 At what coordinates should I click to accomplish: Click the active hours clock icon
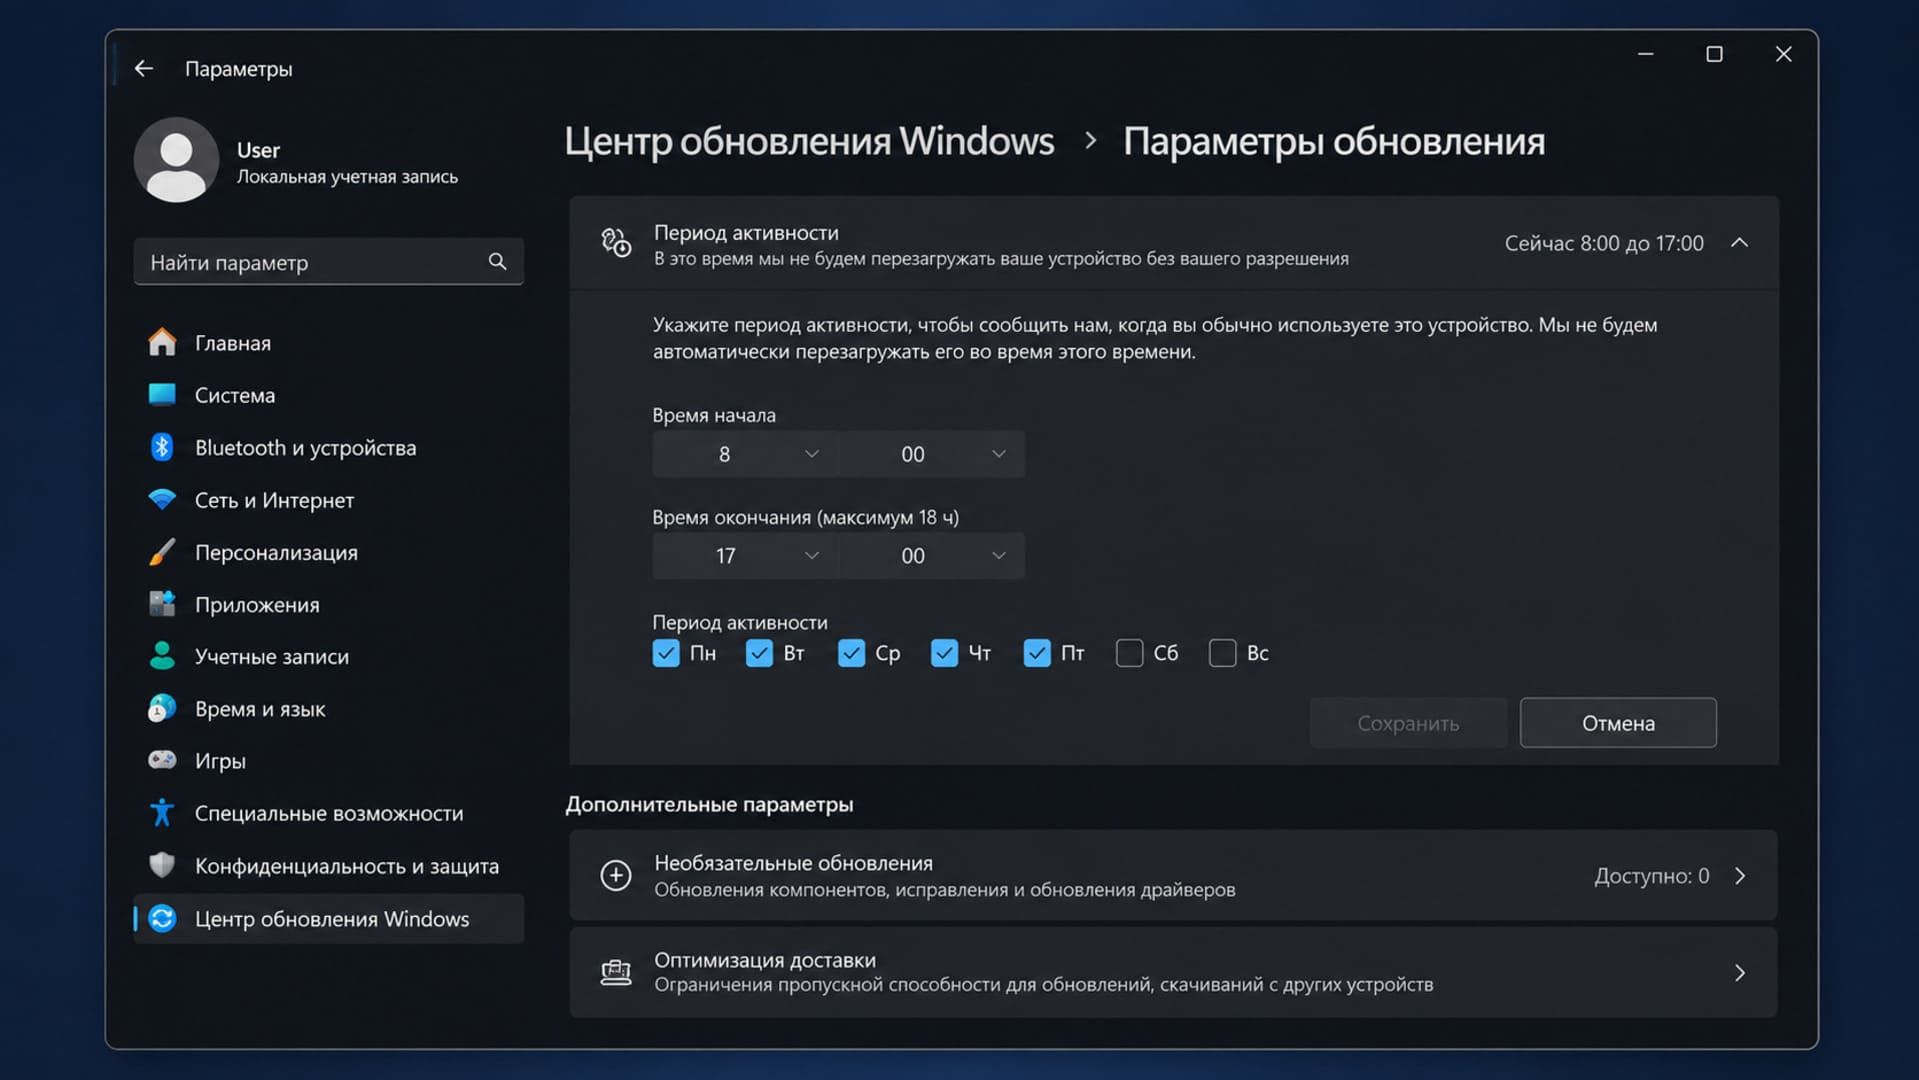[x=616, y=243]
